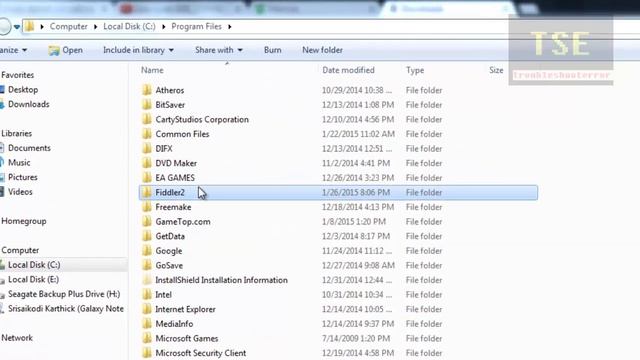This screenshot has height=360, width=640.
Task: Select Network in navigation pane
Action: click(17, 338)
